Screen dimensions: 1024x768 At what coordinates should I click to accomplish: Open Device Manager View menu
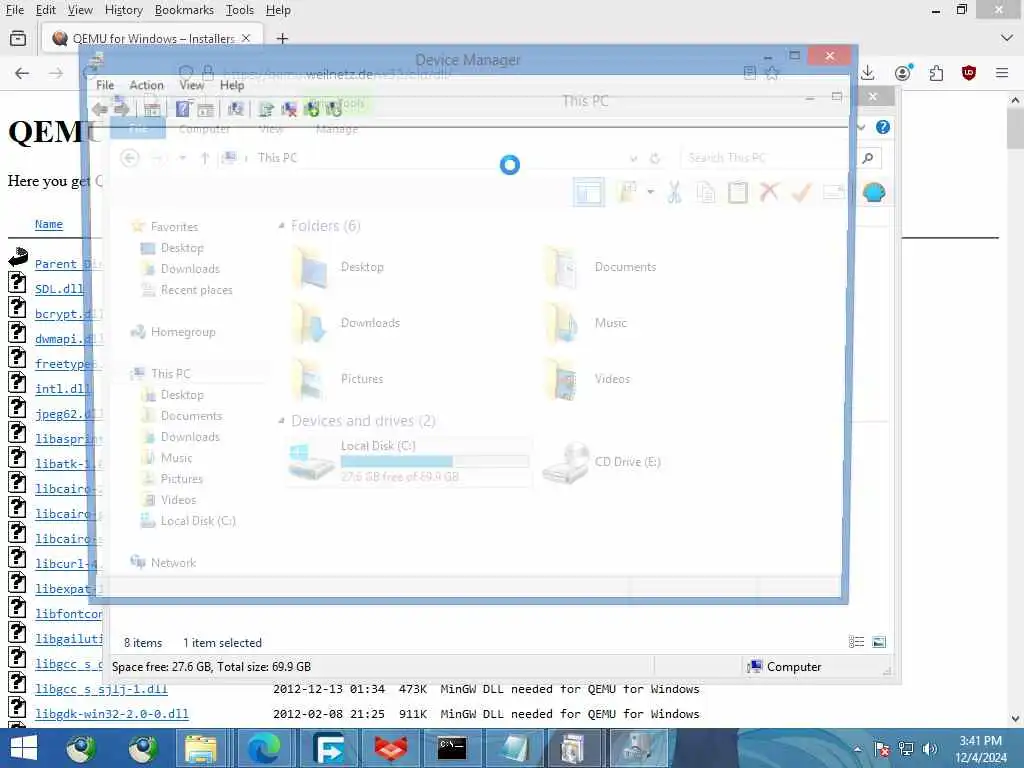point(191,85)
